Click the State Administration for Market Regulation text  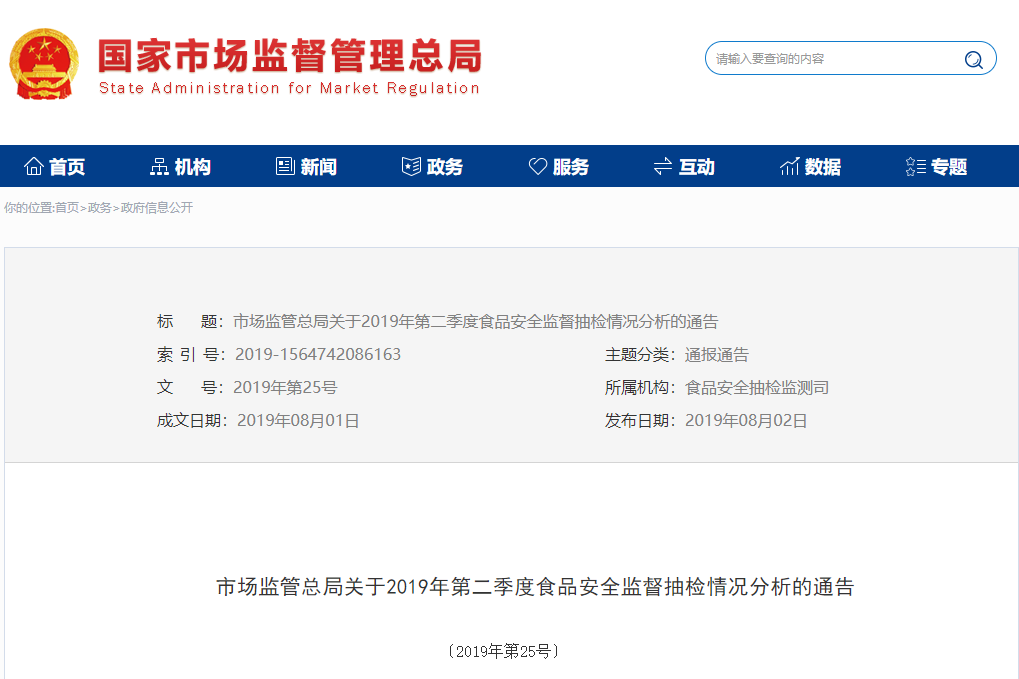[x=289, y=88]
